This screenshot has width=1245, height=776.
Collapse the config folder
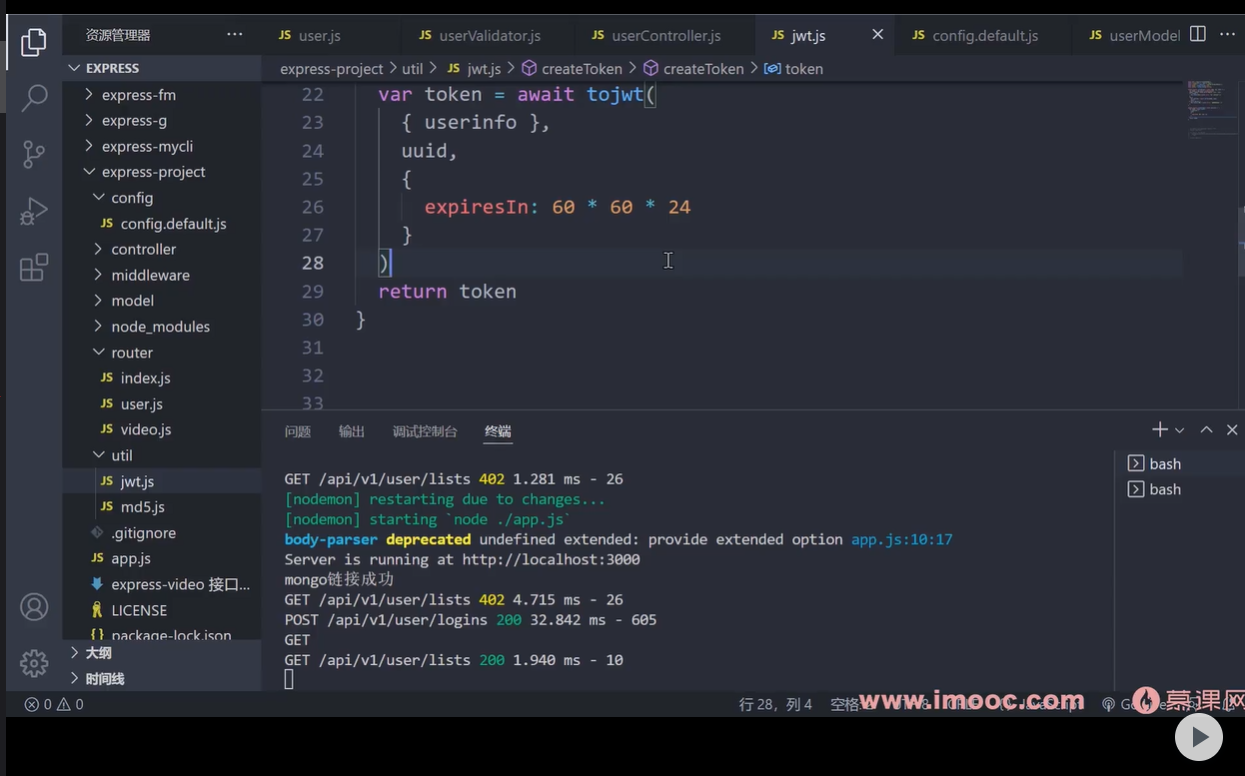pyautogui.click(x=162, y=198)
